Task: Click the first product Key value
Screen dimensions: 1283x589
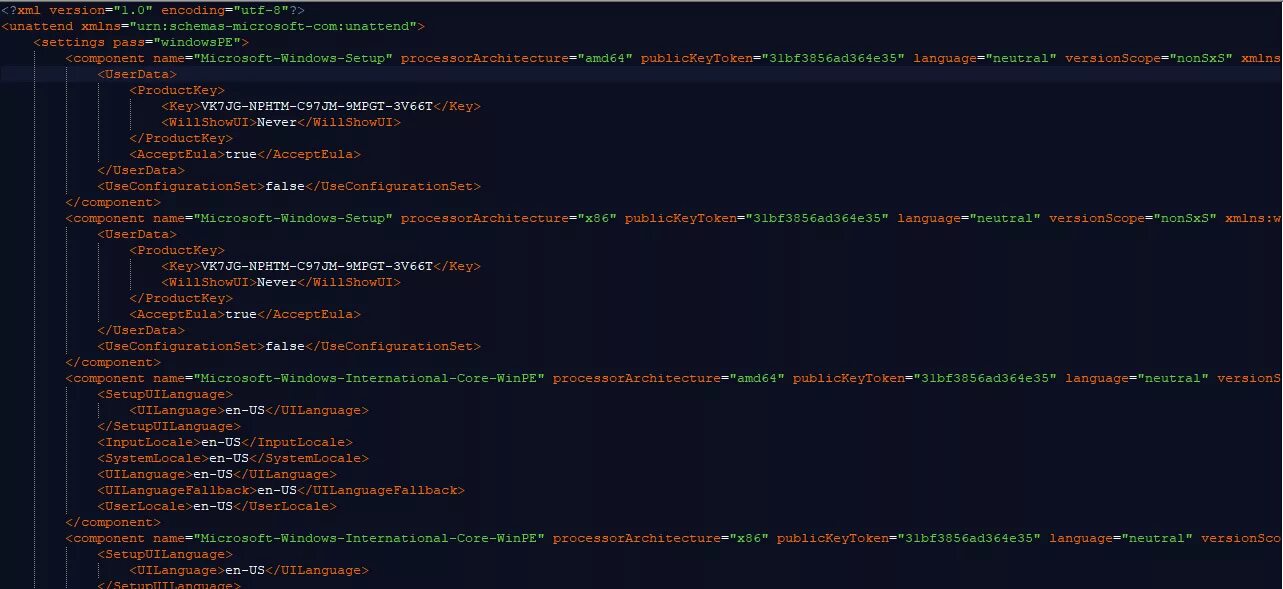Action: point(317,106)
